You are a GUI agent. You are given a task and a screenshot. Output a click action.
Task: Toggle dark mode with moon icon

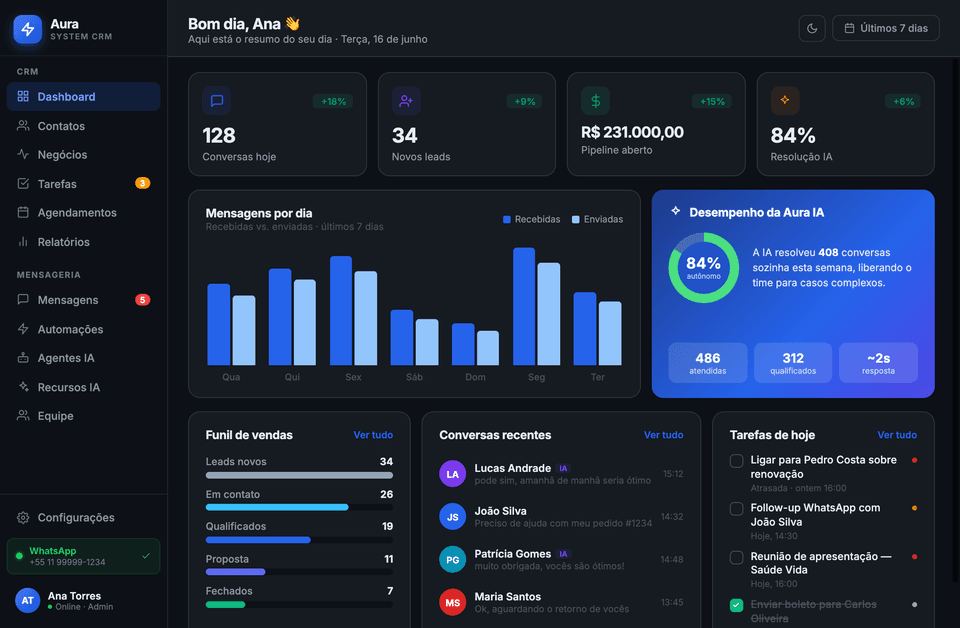point(812,28)
